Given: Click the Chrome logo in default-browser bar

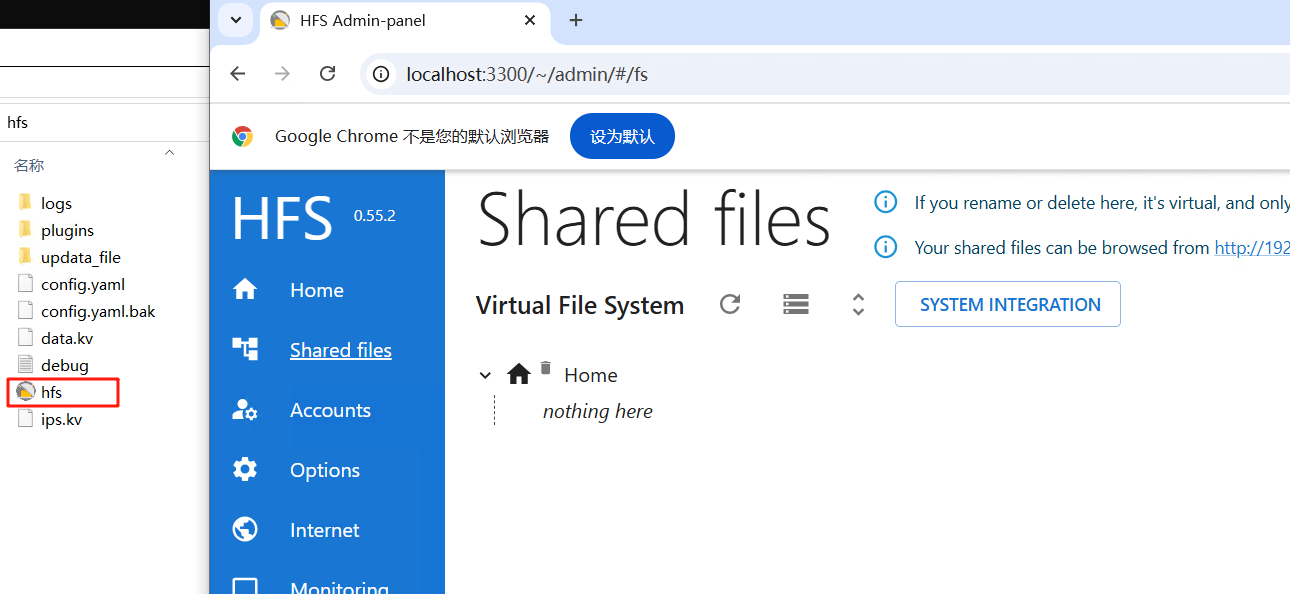Looking at the screenshot, I should pyautogui.click(x=242, y=137).
